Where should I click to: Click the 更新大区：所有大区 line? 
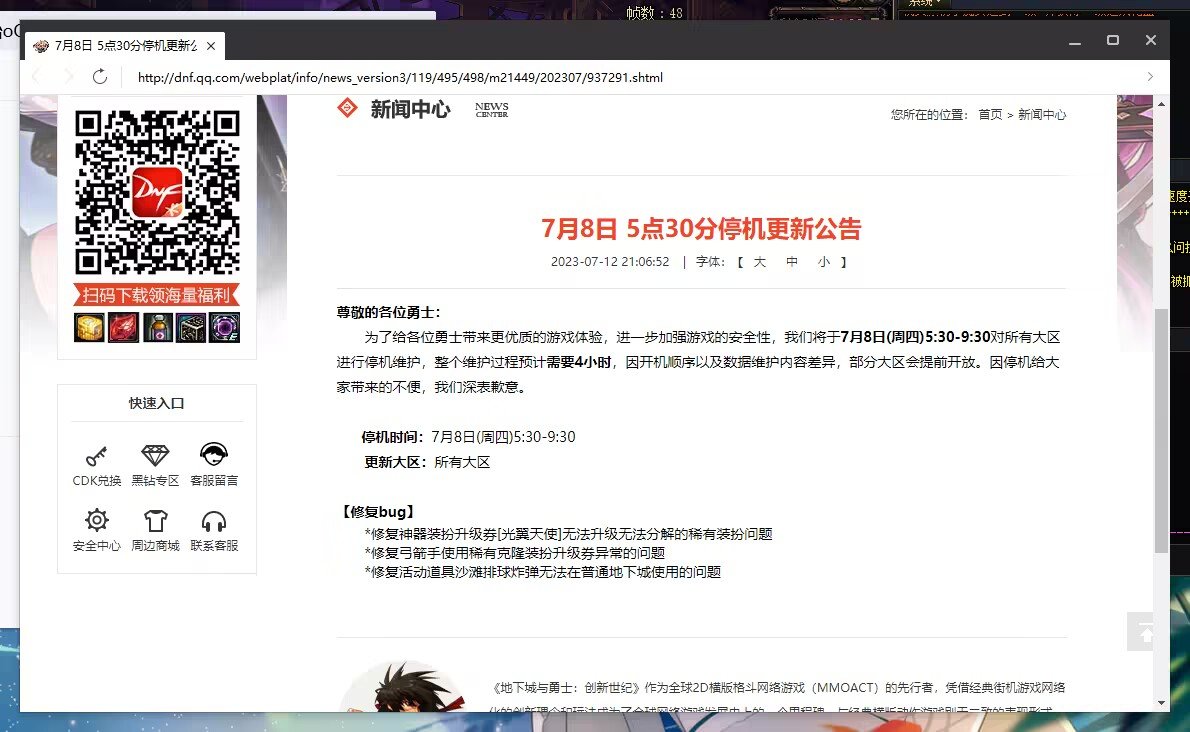(x=427, y=462)
